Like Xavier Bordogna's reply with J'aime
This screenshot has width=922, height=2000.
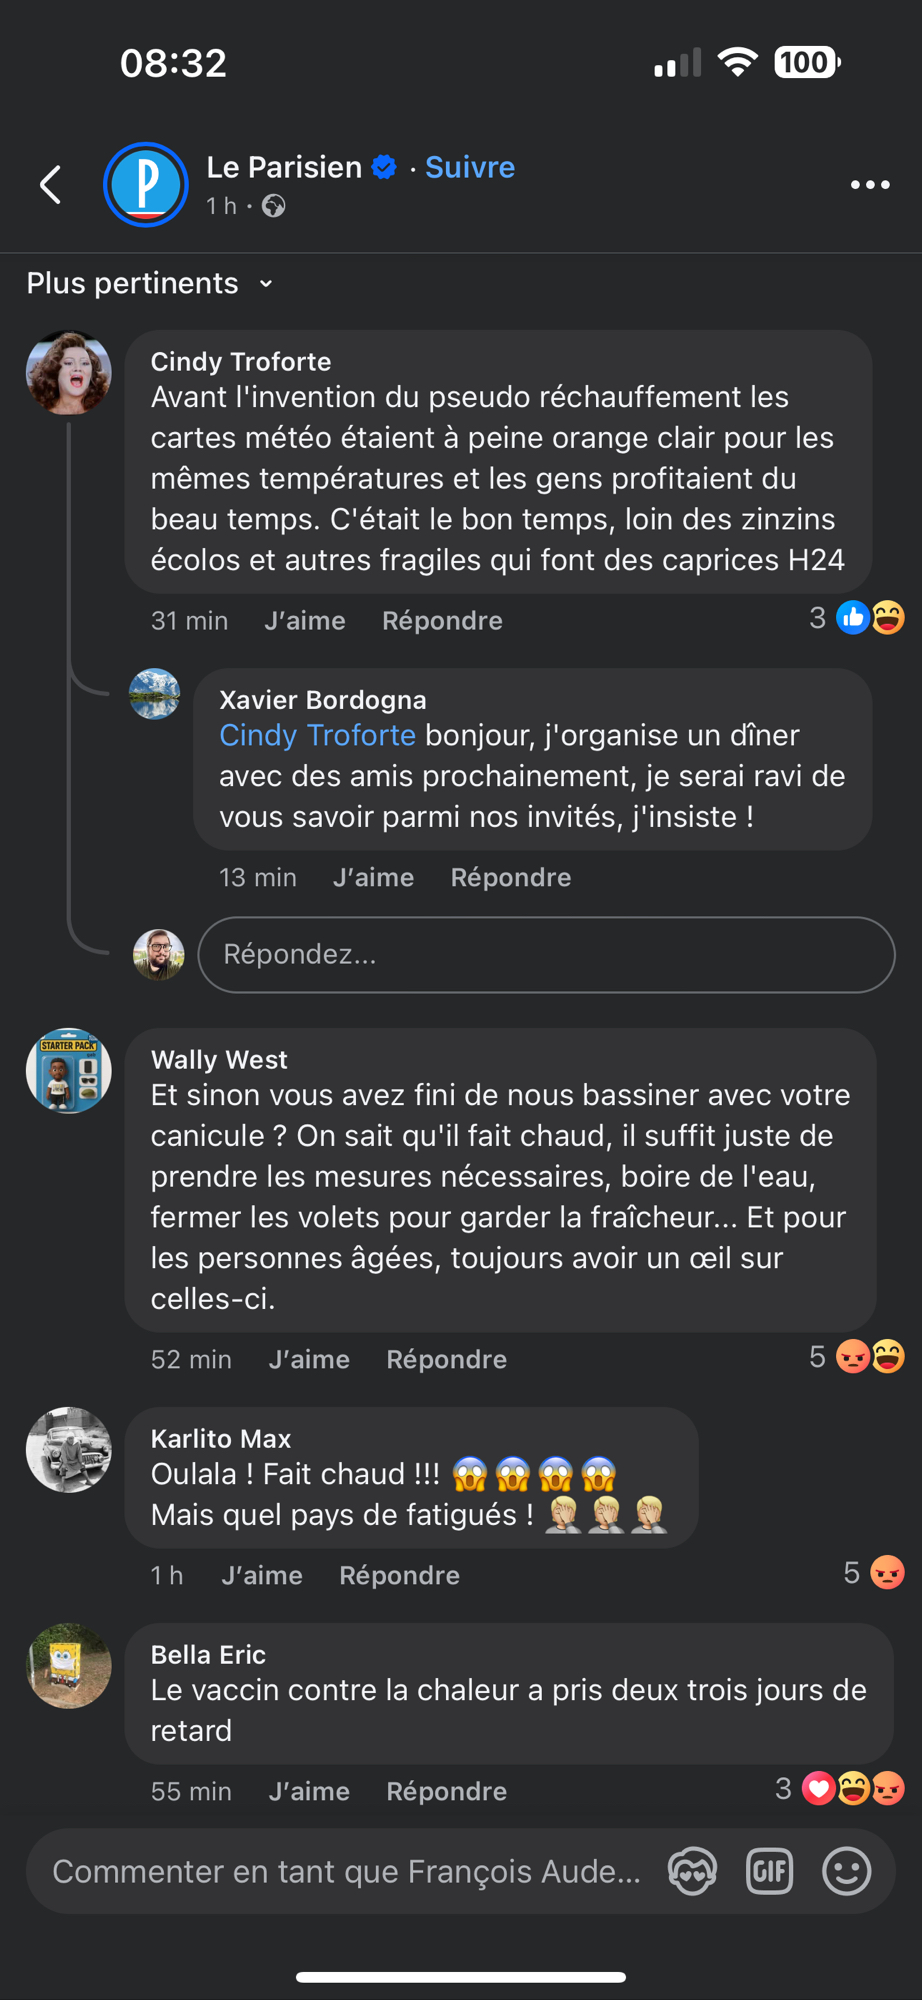pos(373,878)
